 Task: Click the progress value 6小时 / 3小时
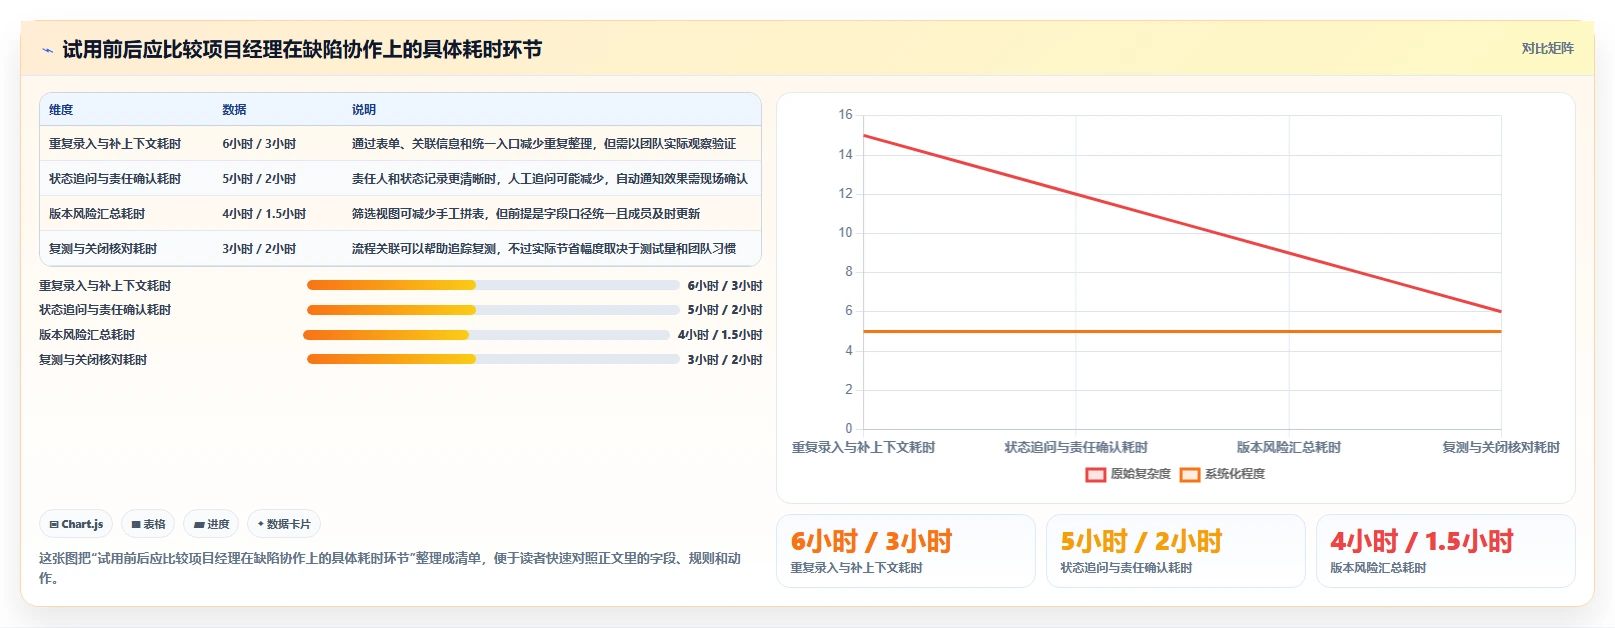pos(725,286)
